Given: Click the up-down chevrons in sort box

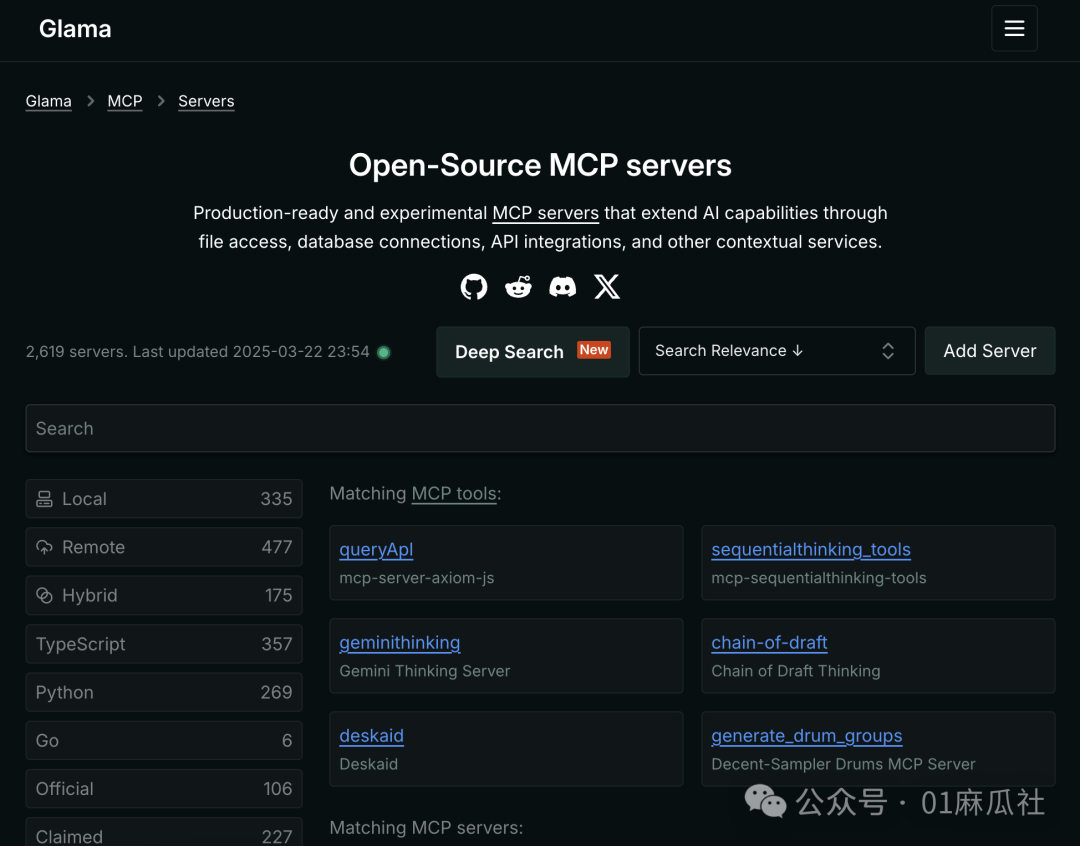Looking at the screenshot, I should click(x=888, y=351).
